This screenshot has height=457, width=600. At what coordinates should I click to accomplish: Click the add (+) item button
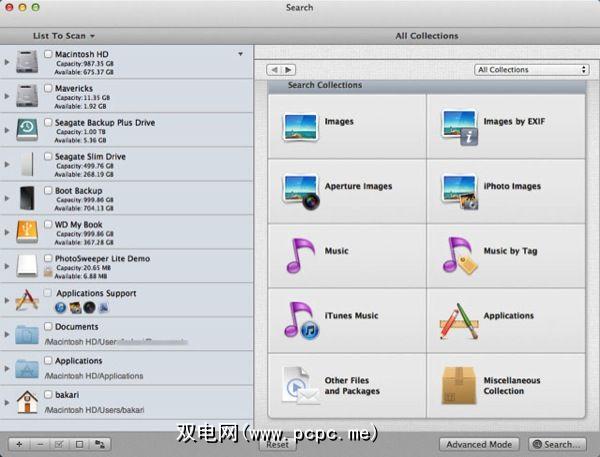coord(19,444)
